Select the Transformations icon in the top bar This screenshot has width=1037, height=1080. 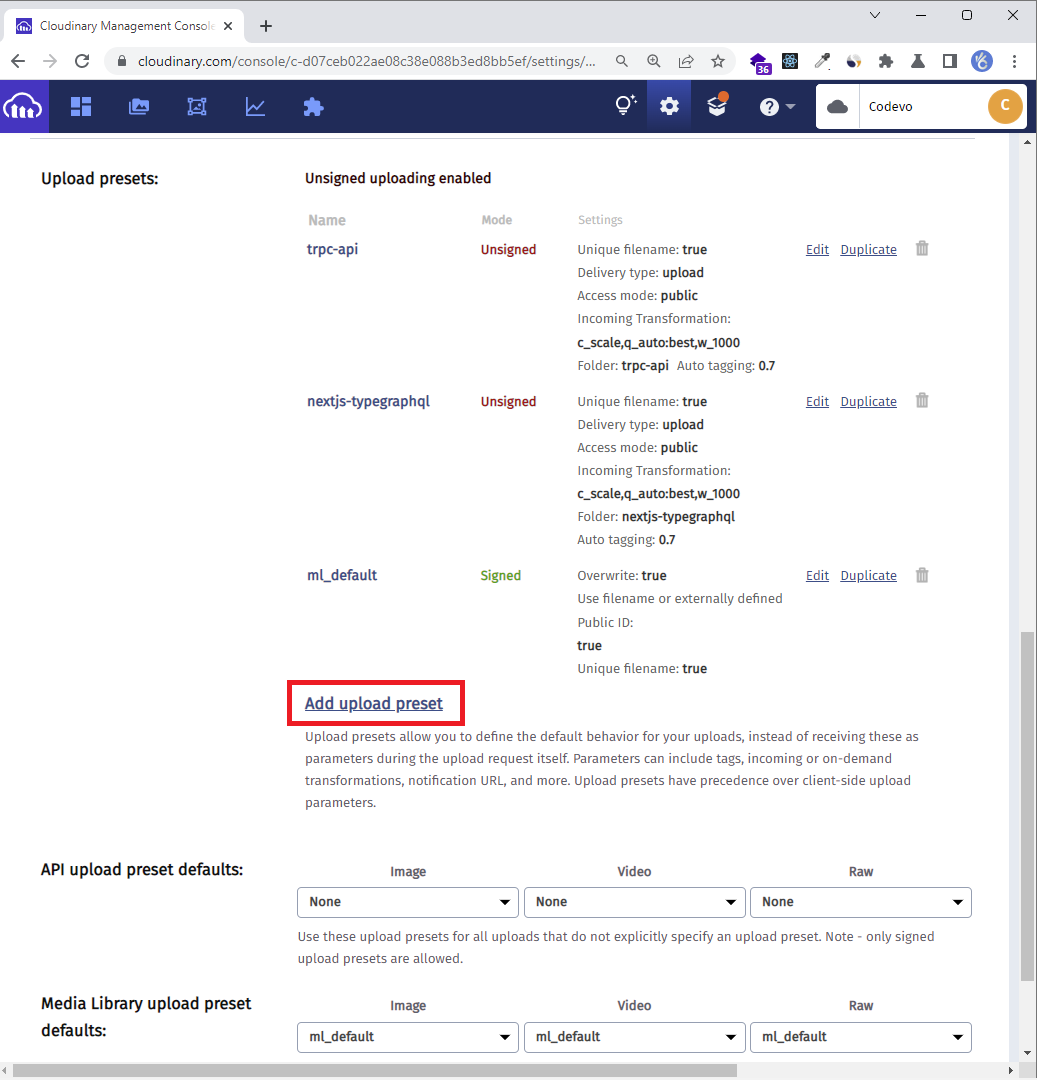pos(197,106)
